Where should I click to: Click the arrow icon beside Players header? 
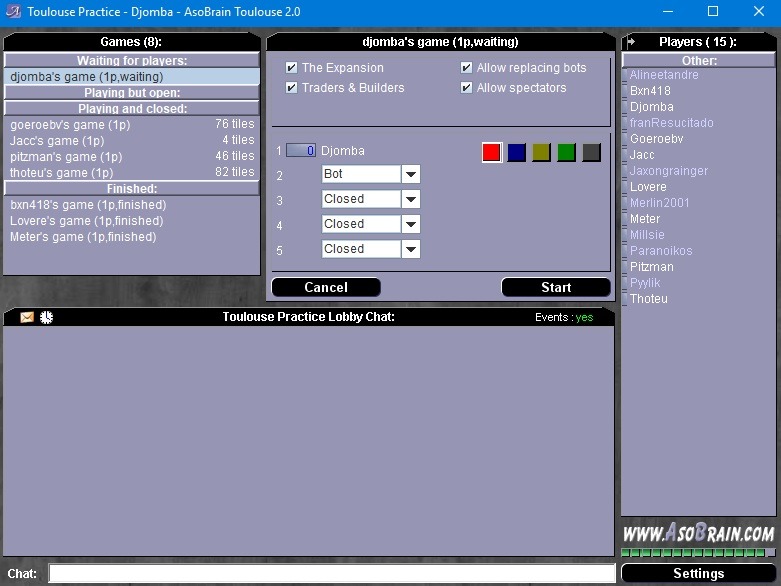coord(631,42)
